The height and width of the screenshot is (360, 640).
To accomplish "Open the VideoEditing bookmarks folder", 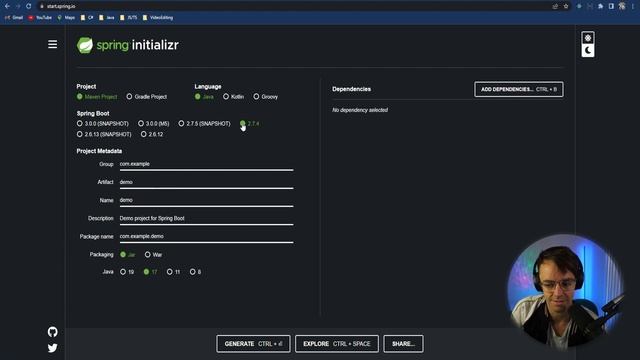I will coord(158,18).
